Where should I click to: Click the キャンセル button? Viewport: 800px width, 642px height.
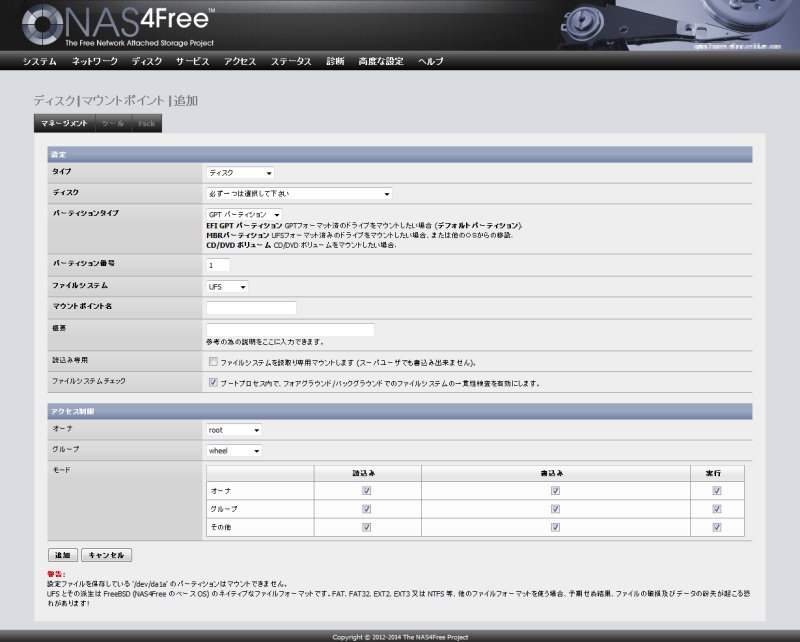pyautogui.click(x=107, y=555)
